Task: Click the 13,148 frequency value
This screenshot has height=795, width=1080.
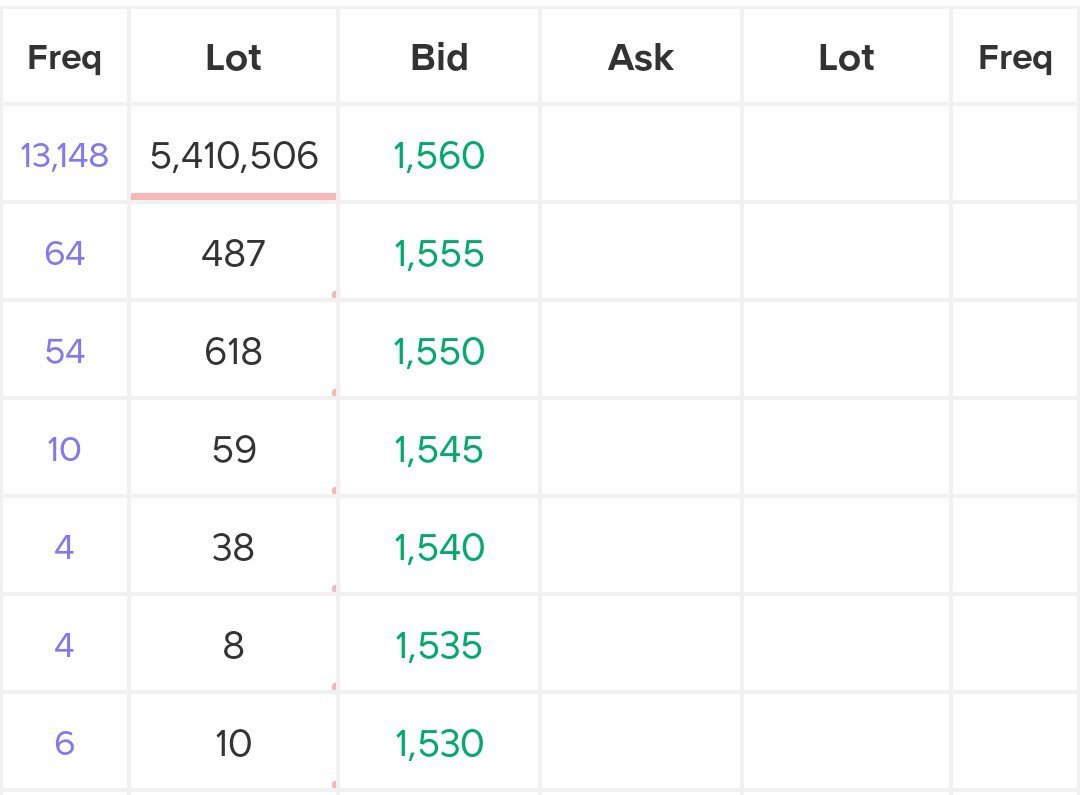Action: coord(65,155)
